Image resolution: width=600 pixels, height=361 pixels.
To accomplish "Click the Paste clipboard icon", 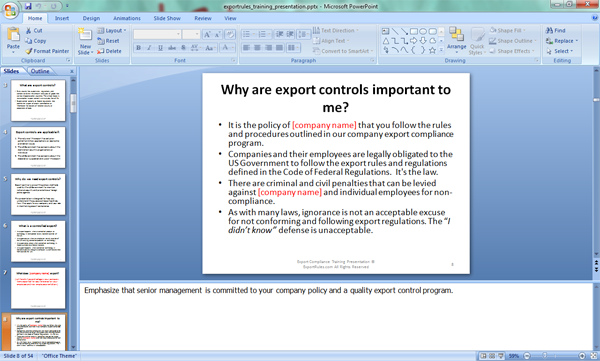I will click(x=13, y=35).
